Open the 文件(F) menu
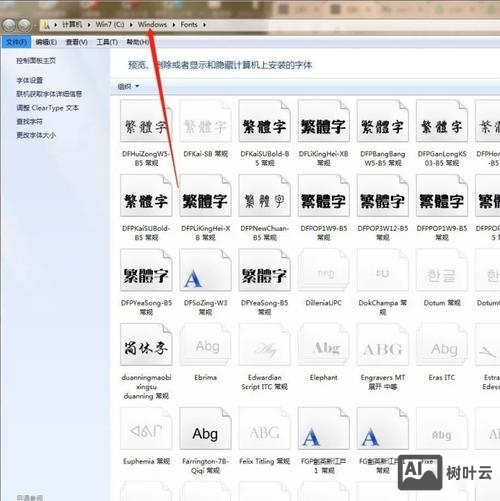The height and width of the screenshot is (501, 500). [16, 42]
